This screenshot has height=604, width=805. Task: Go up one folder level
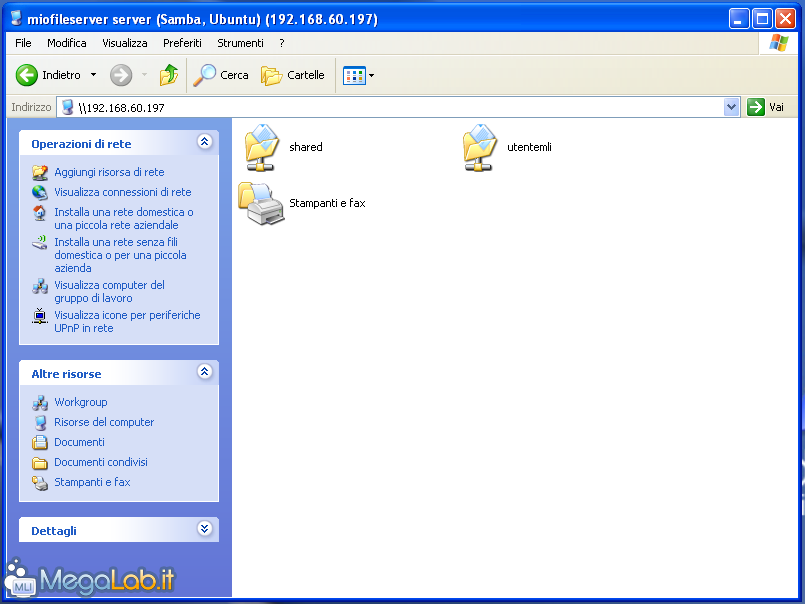click(168, 75)
